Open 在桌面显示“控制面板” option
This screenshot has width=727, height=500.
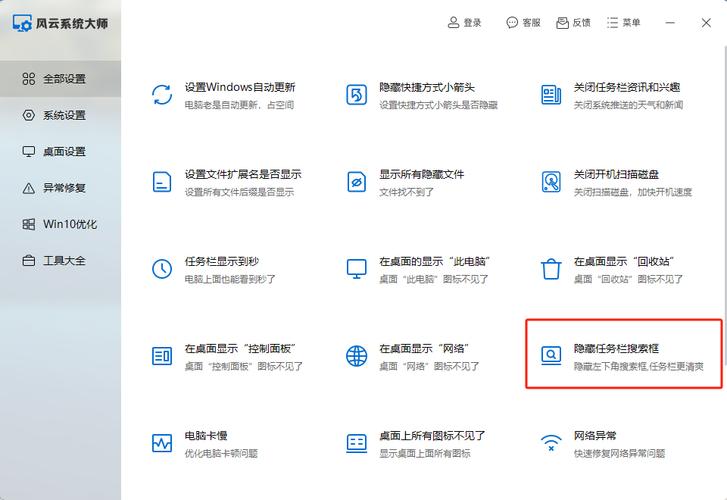pyautogui.click(x=240, y=349)
